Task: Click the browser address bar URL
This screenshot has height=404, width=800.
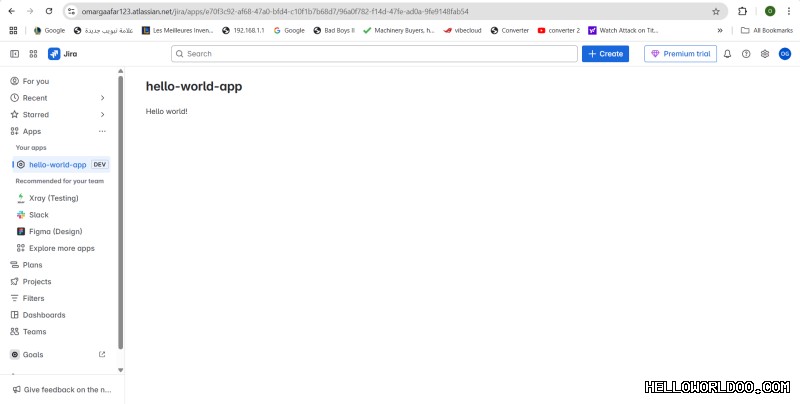Action: point(275,11)
